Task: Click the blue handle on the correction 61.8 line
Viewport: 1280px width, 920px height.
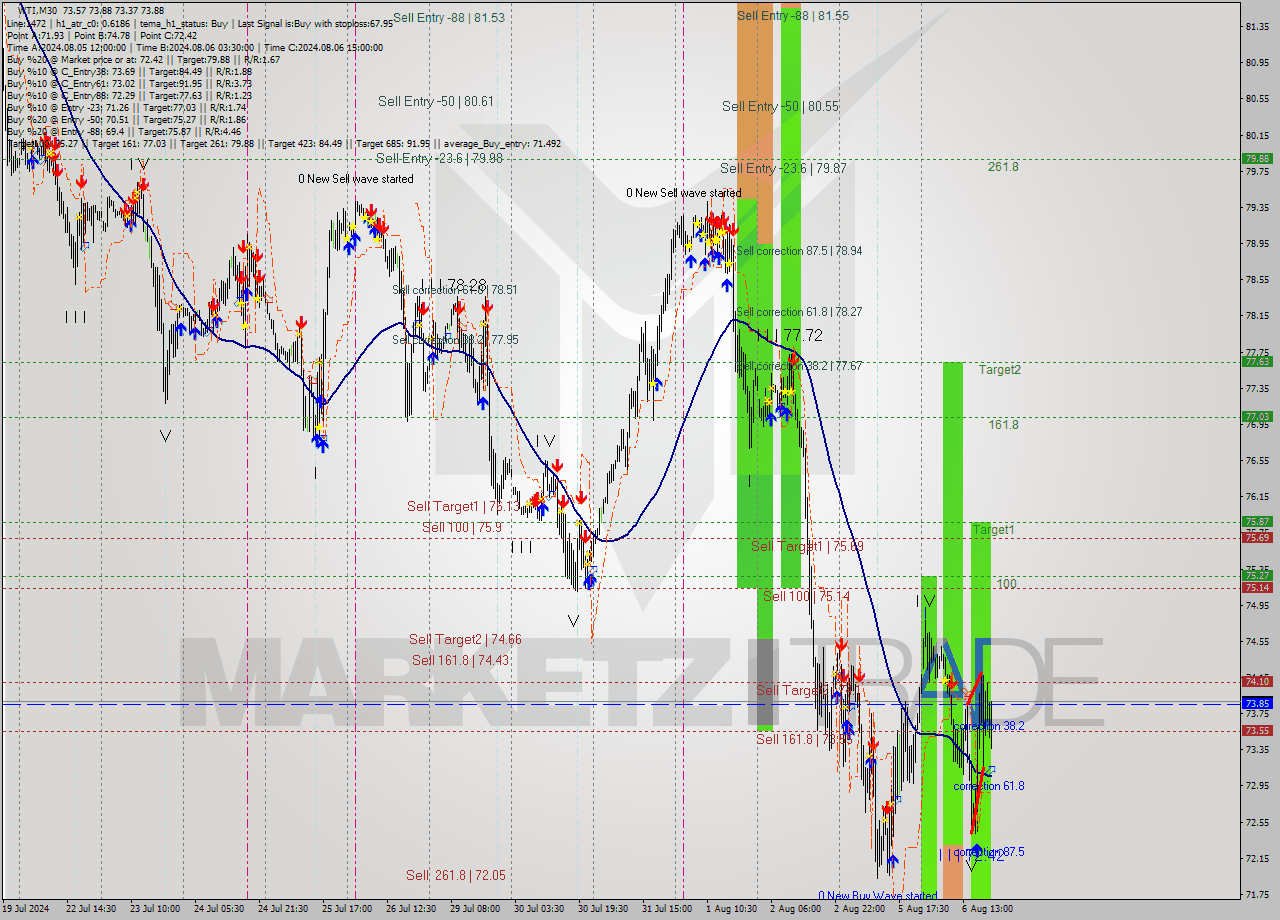Action: (991, 769)
